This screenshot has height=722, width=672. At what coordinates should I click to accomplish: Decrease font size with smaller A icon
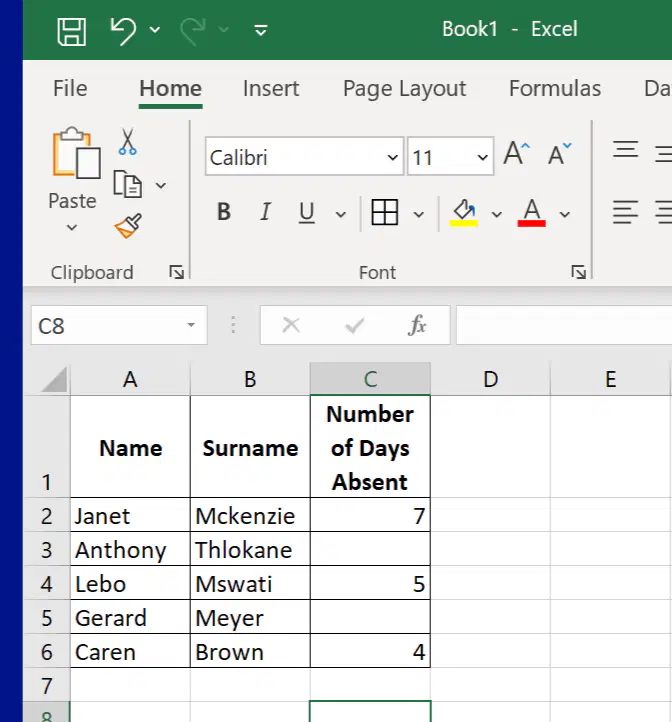pos(559,154)
